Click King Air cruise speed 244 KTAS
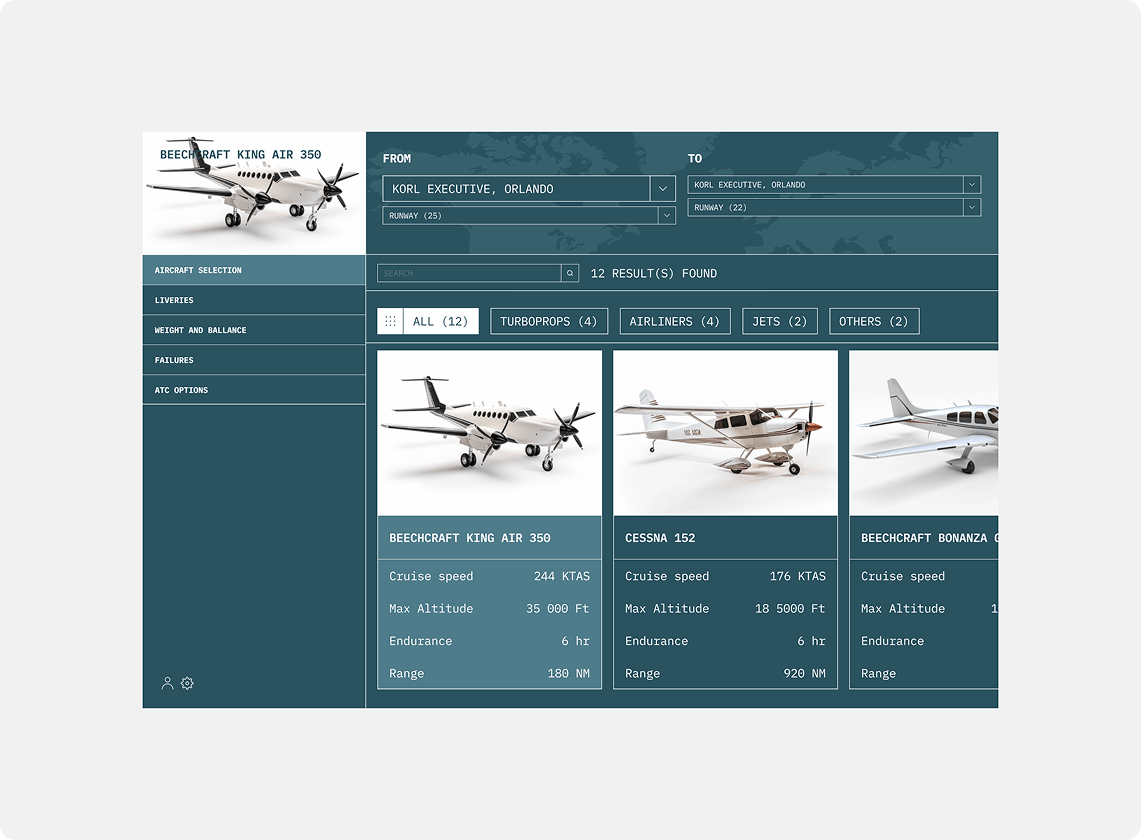 pos(562,576)
